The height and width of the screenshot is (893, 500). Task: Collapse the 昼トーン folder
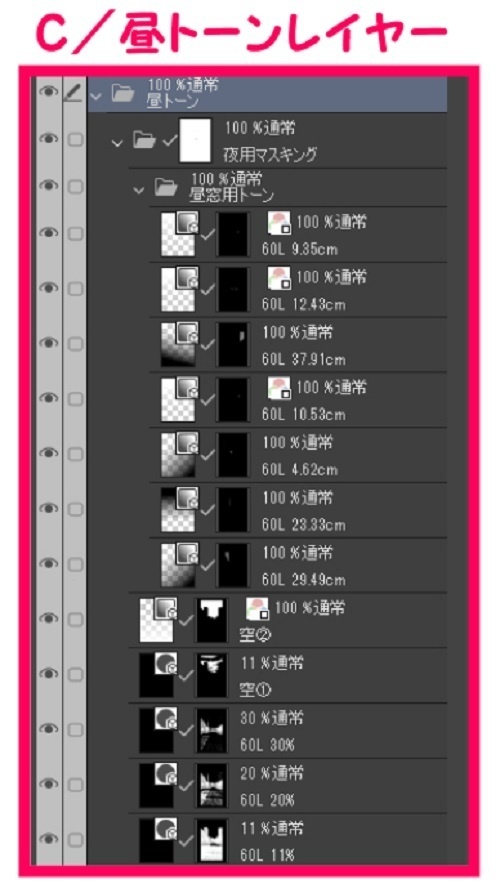pos(95,94)
